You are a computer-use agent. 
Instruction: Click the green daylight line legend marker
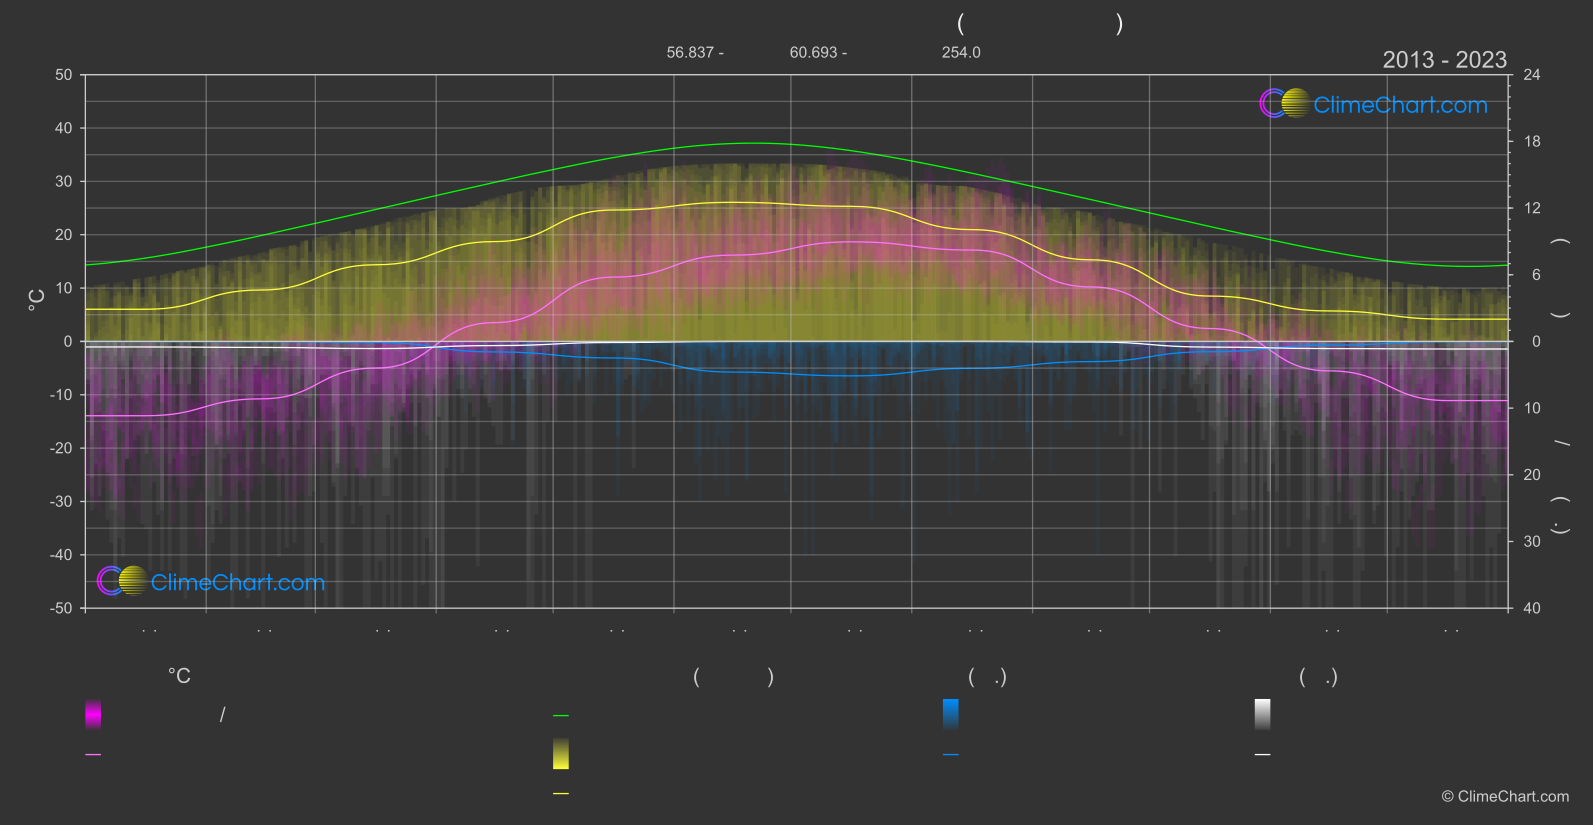point(561,716)
